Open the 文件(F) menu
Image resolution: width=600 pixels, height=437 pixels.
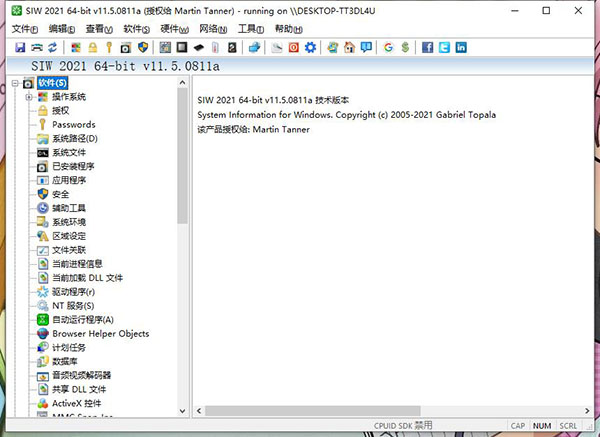click(25, 29)
